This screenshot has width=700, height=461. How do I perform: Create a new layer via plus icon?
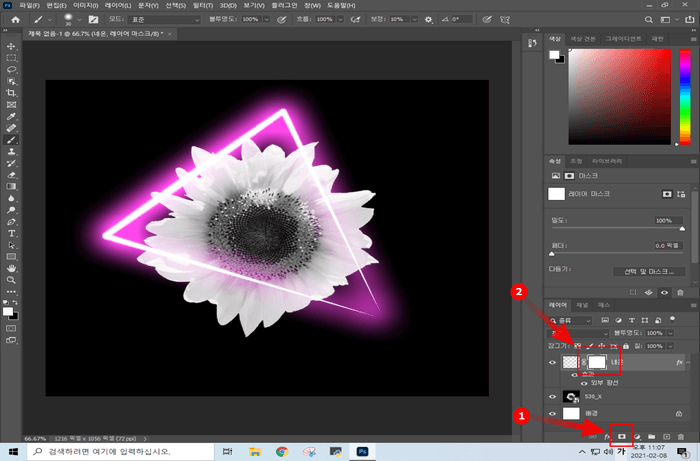click(x=666, y=436)
